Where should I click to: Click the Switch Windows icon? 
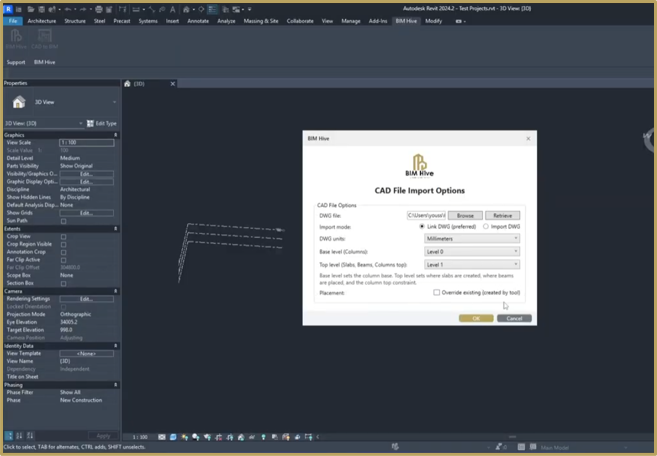point(237,9)
